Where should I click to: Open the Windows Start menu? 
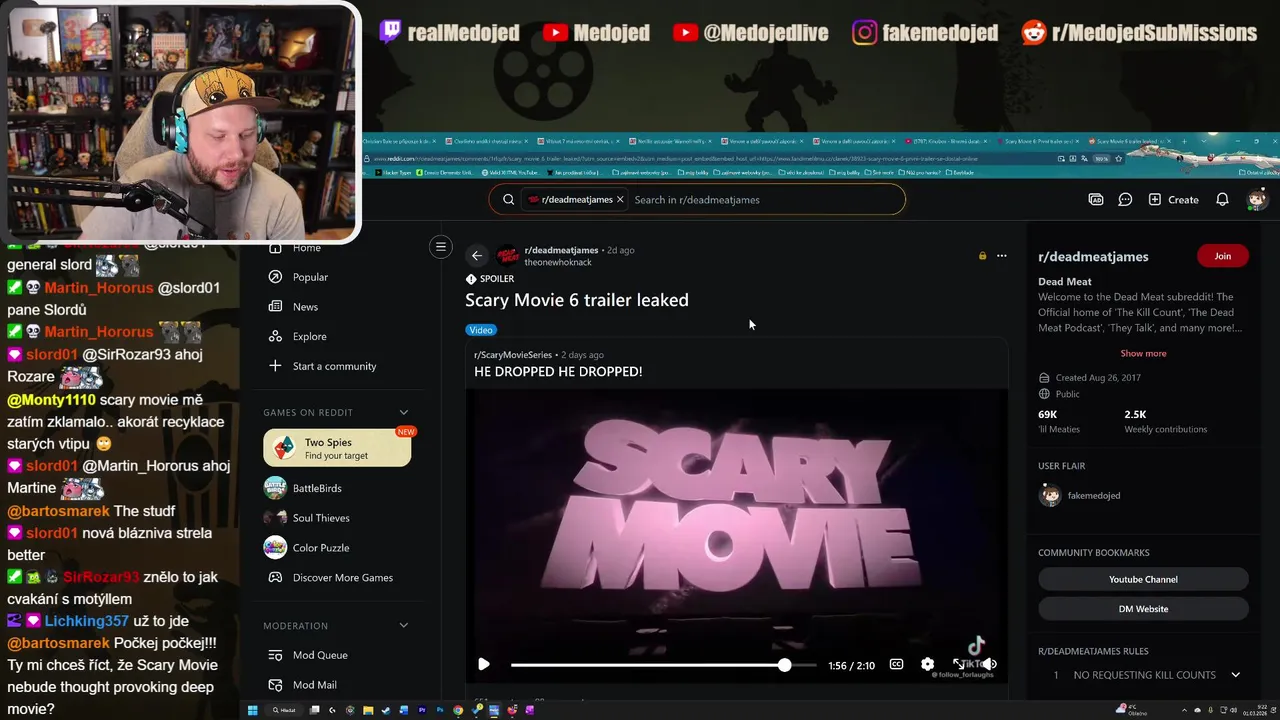(253, 710)
